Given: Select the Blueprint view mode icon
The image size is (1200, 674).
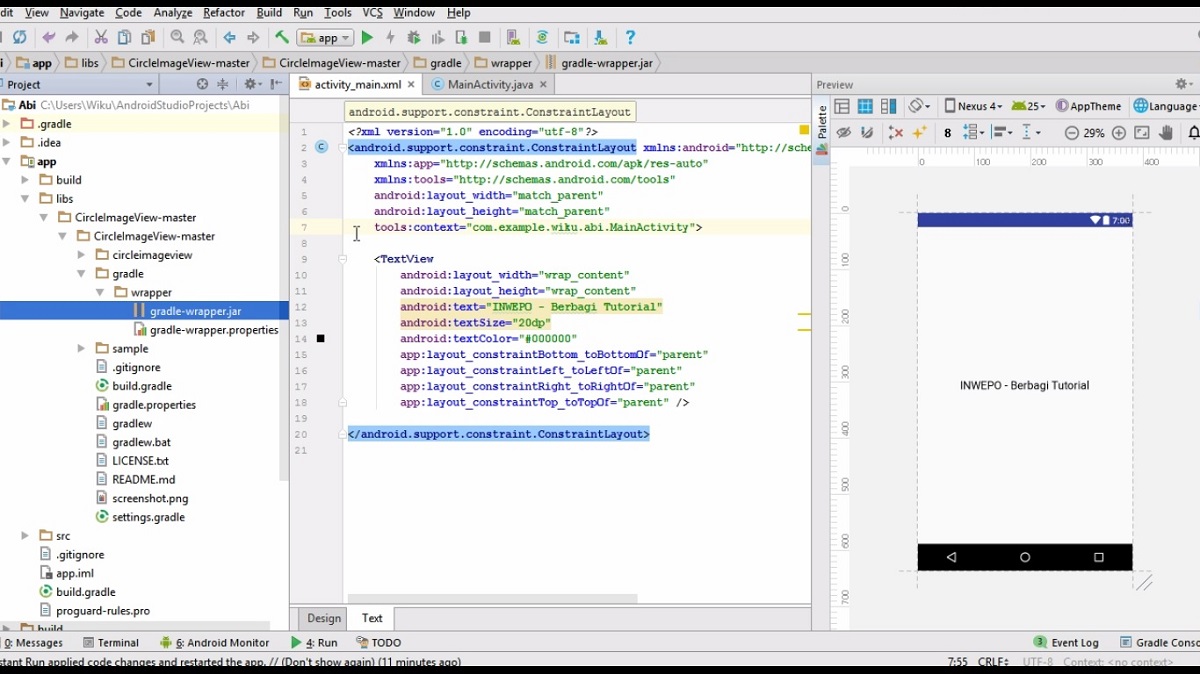Looking at the screenshot, I should pyautogui.click(x=866, y=106).
